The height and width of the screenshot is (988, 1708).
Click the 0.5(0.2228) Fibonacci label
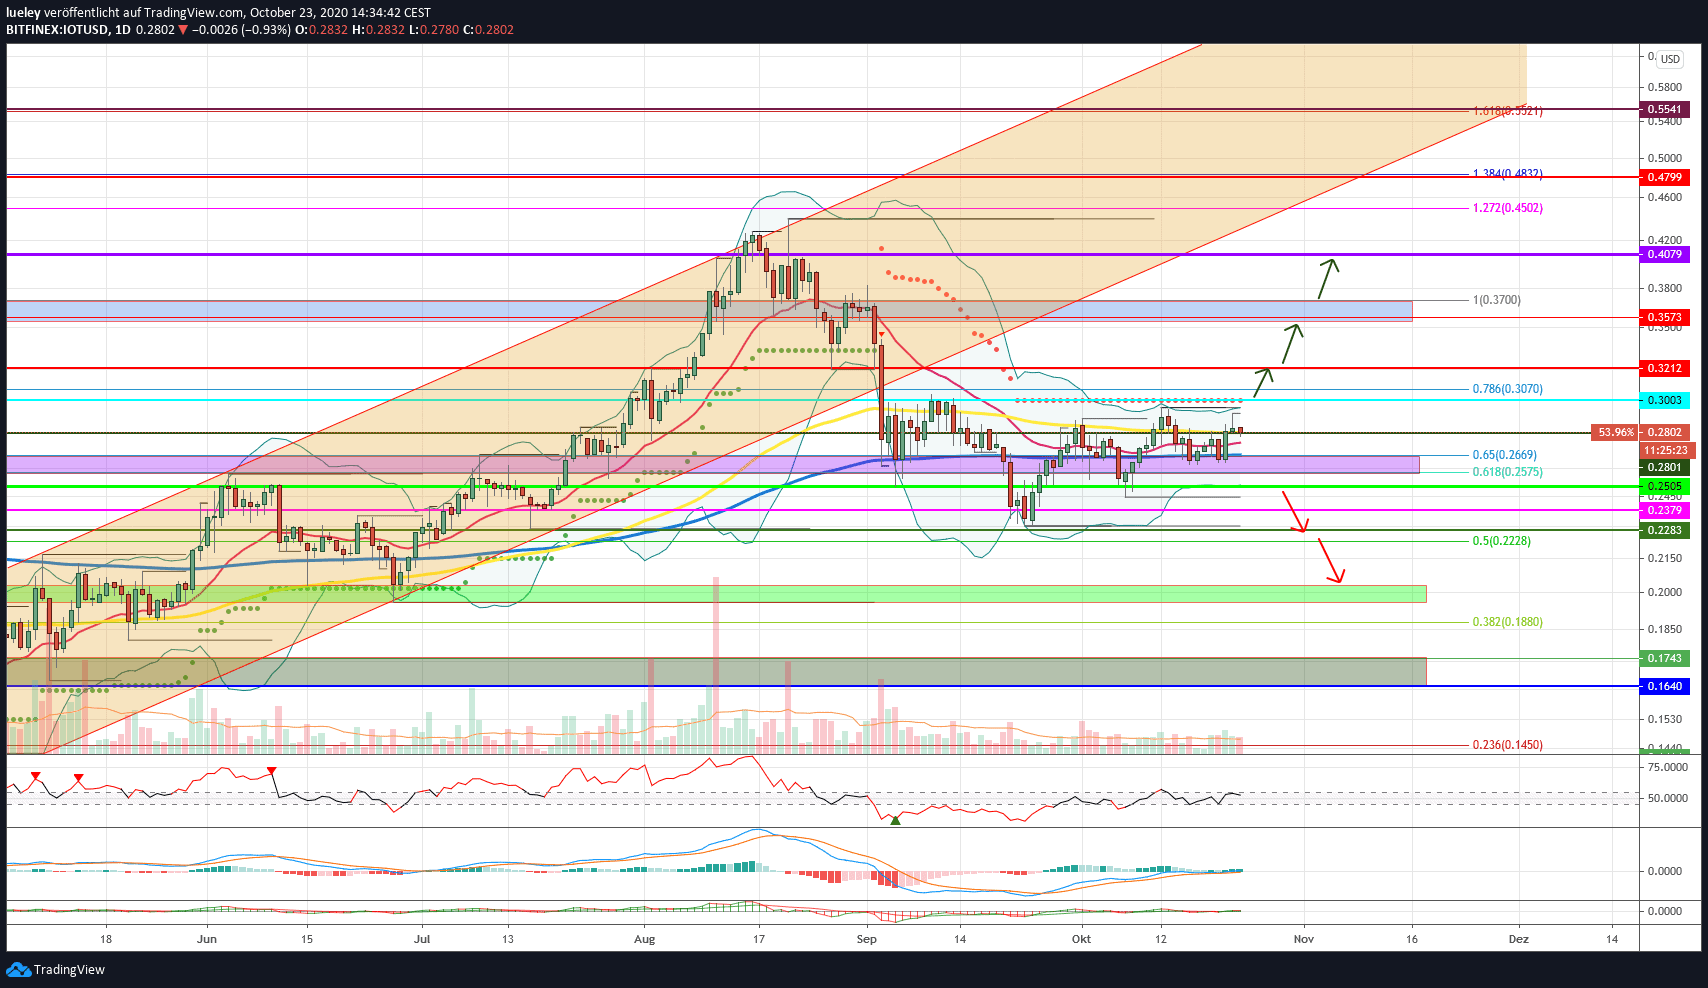pos(1501,541)
